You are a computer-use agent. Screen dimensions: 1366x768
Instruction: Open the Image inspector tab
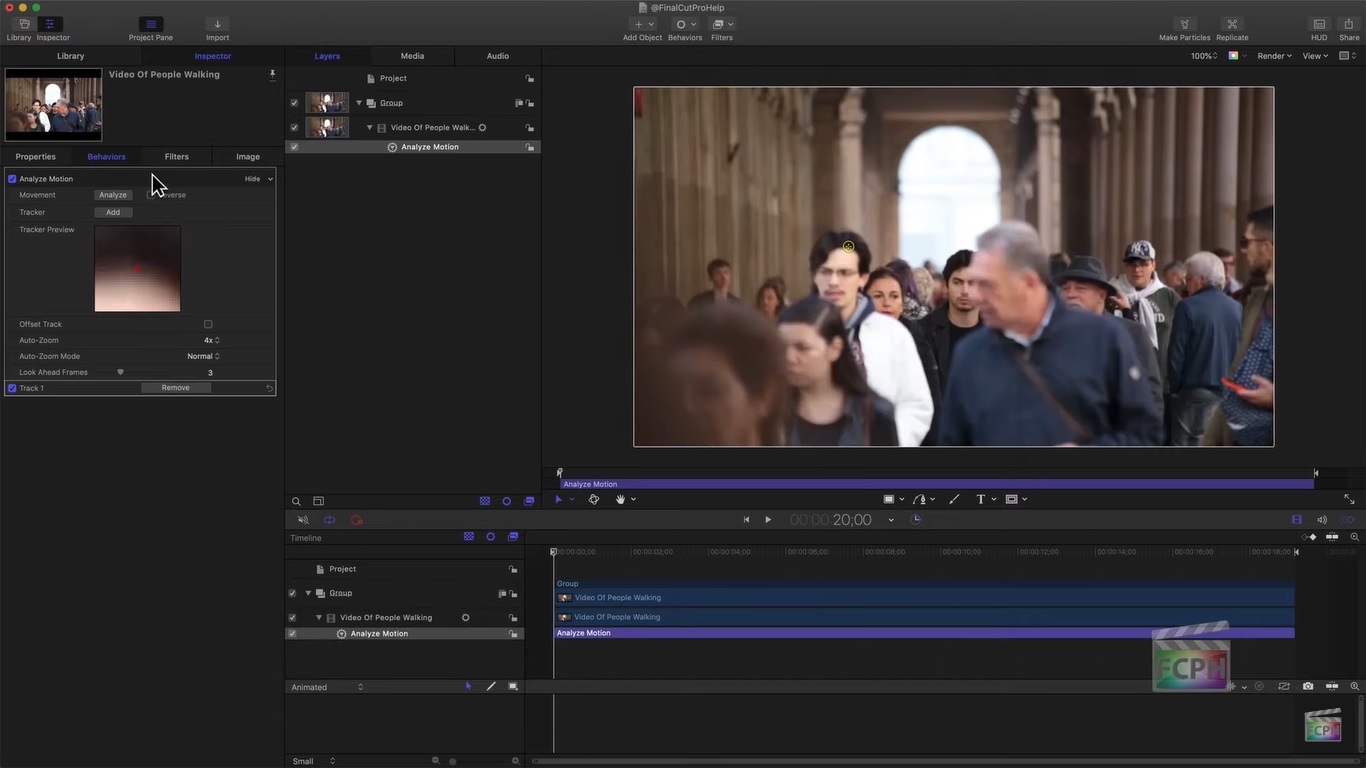tap(248, 157)
